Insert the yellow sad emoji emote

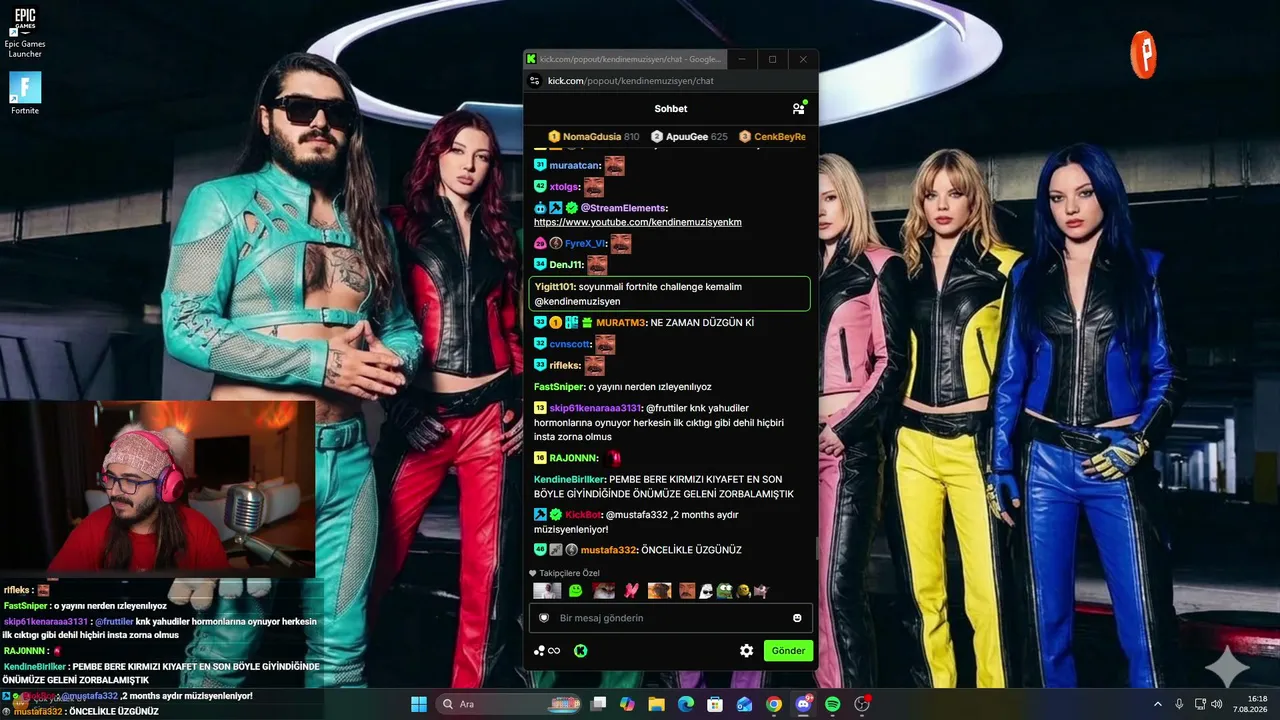click(743, 591)
